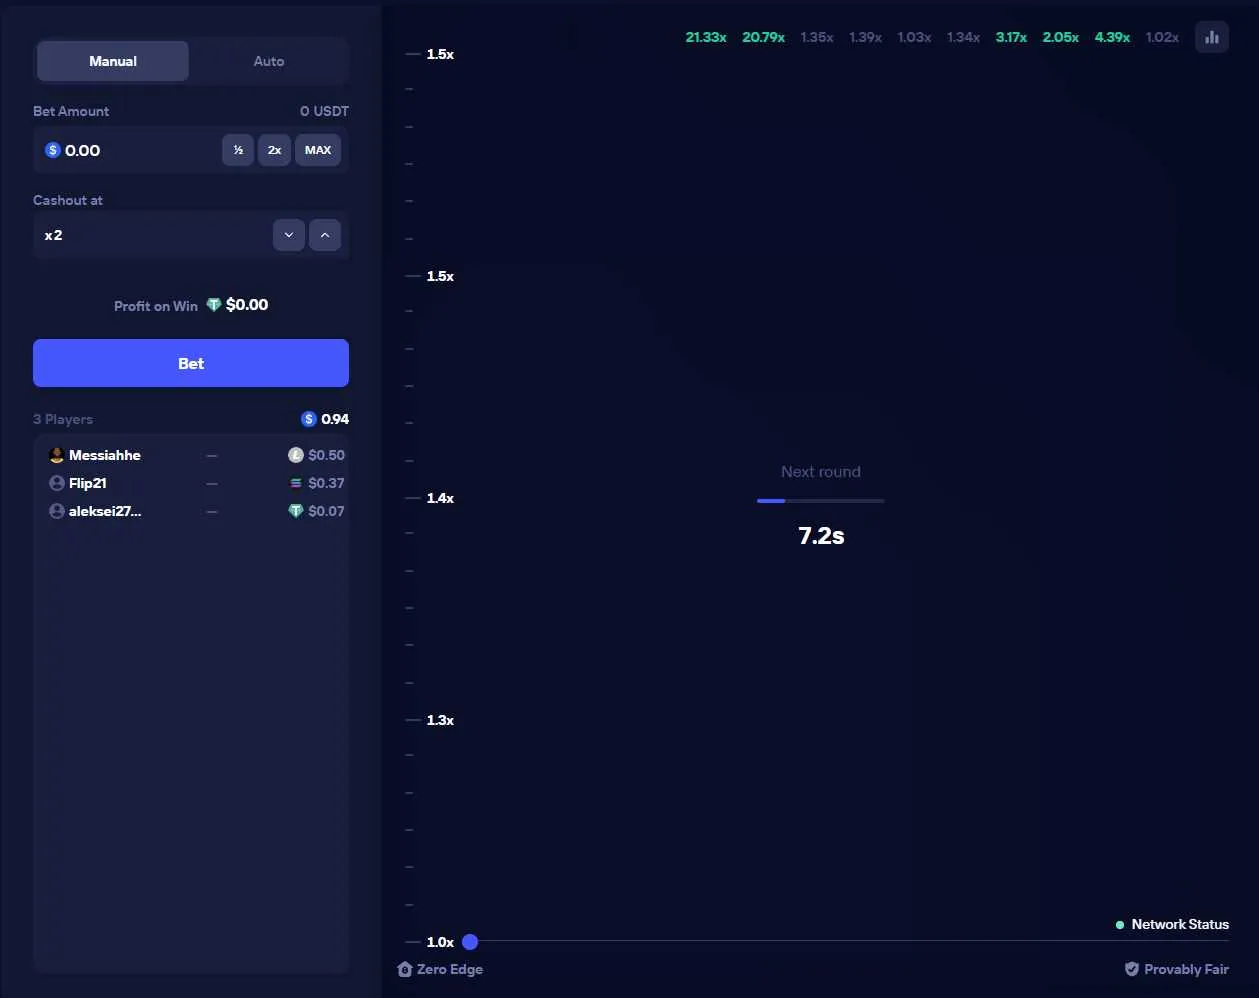Select player name Flip21 in list

pos(88,483)
